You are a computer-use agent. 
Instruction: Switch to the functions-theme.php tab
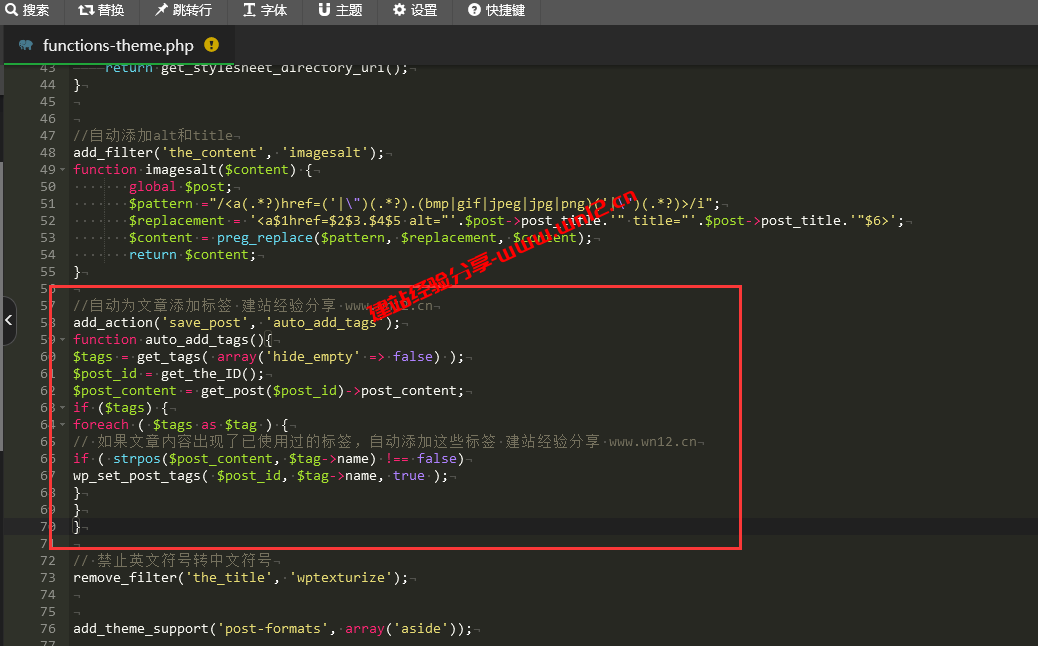click(117, 46)
